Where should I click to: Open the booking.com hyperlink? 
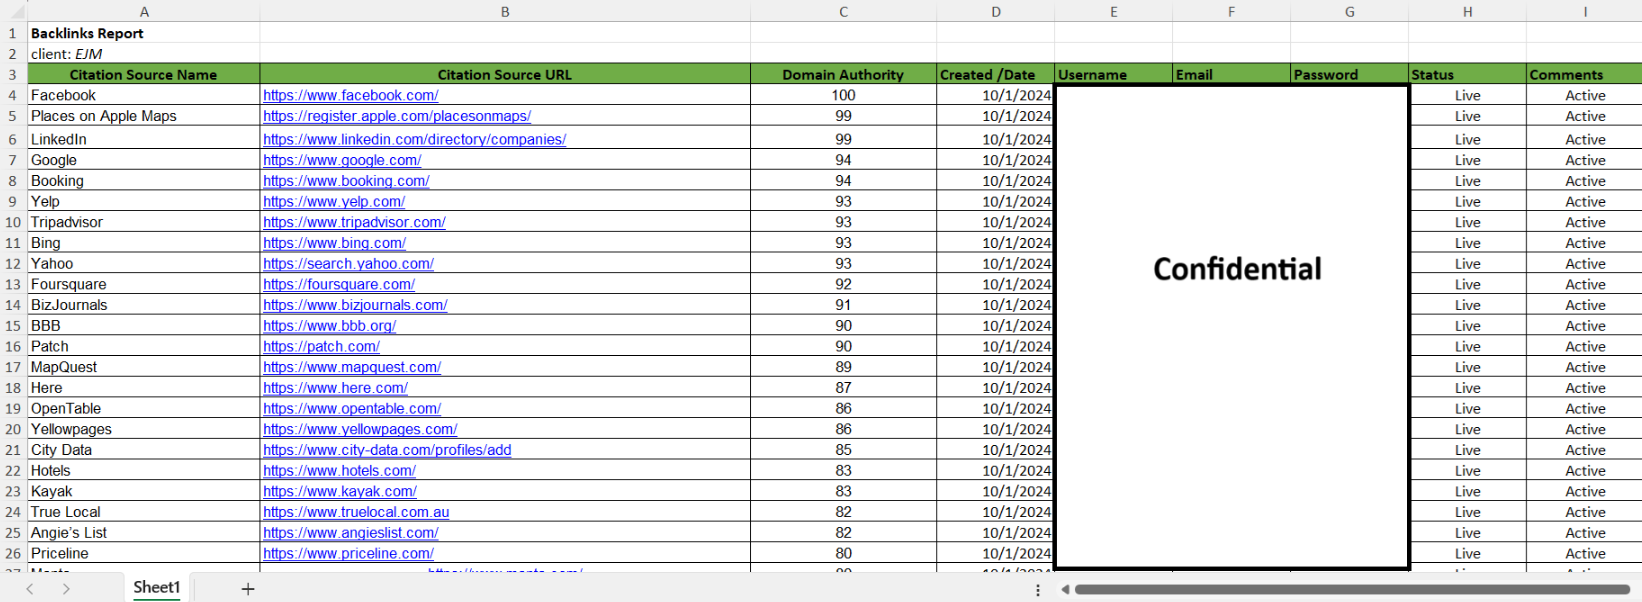click(x=346, y=182)
